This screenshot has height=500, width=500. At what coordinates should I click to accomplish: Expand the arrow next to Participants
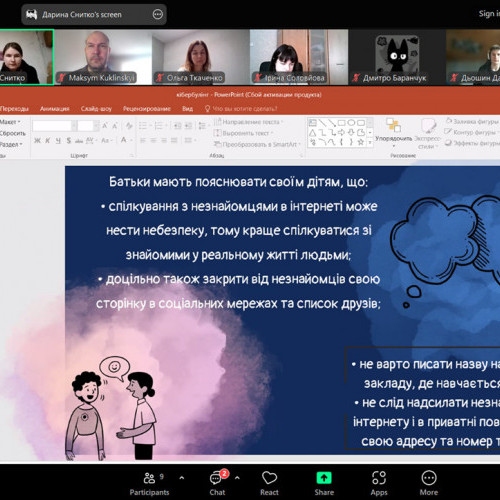coord(182,478)
